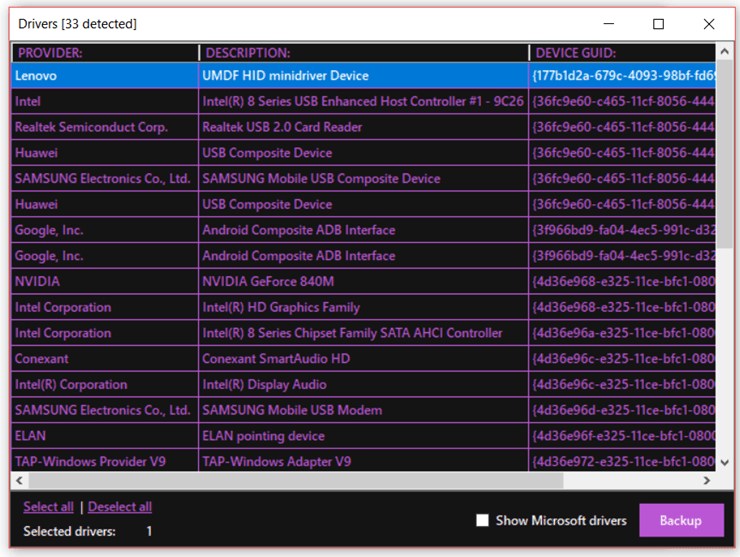Select Intel 8 Series USB Enhanced Host Controller
740x557 pixels.
363,101
